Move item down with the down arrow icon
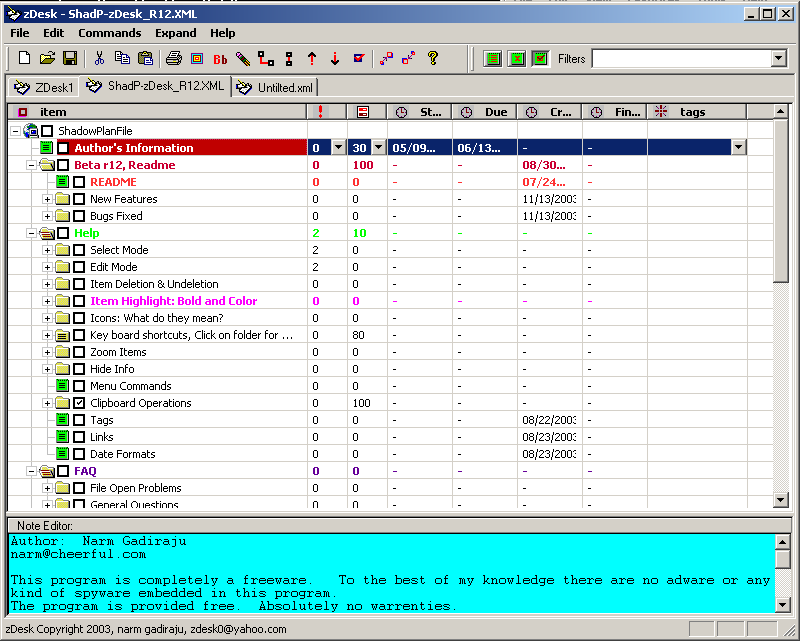This screenshot has width=800, height=641. point(335,59)
